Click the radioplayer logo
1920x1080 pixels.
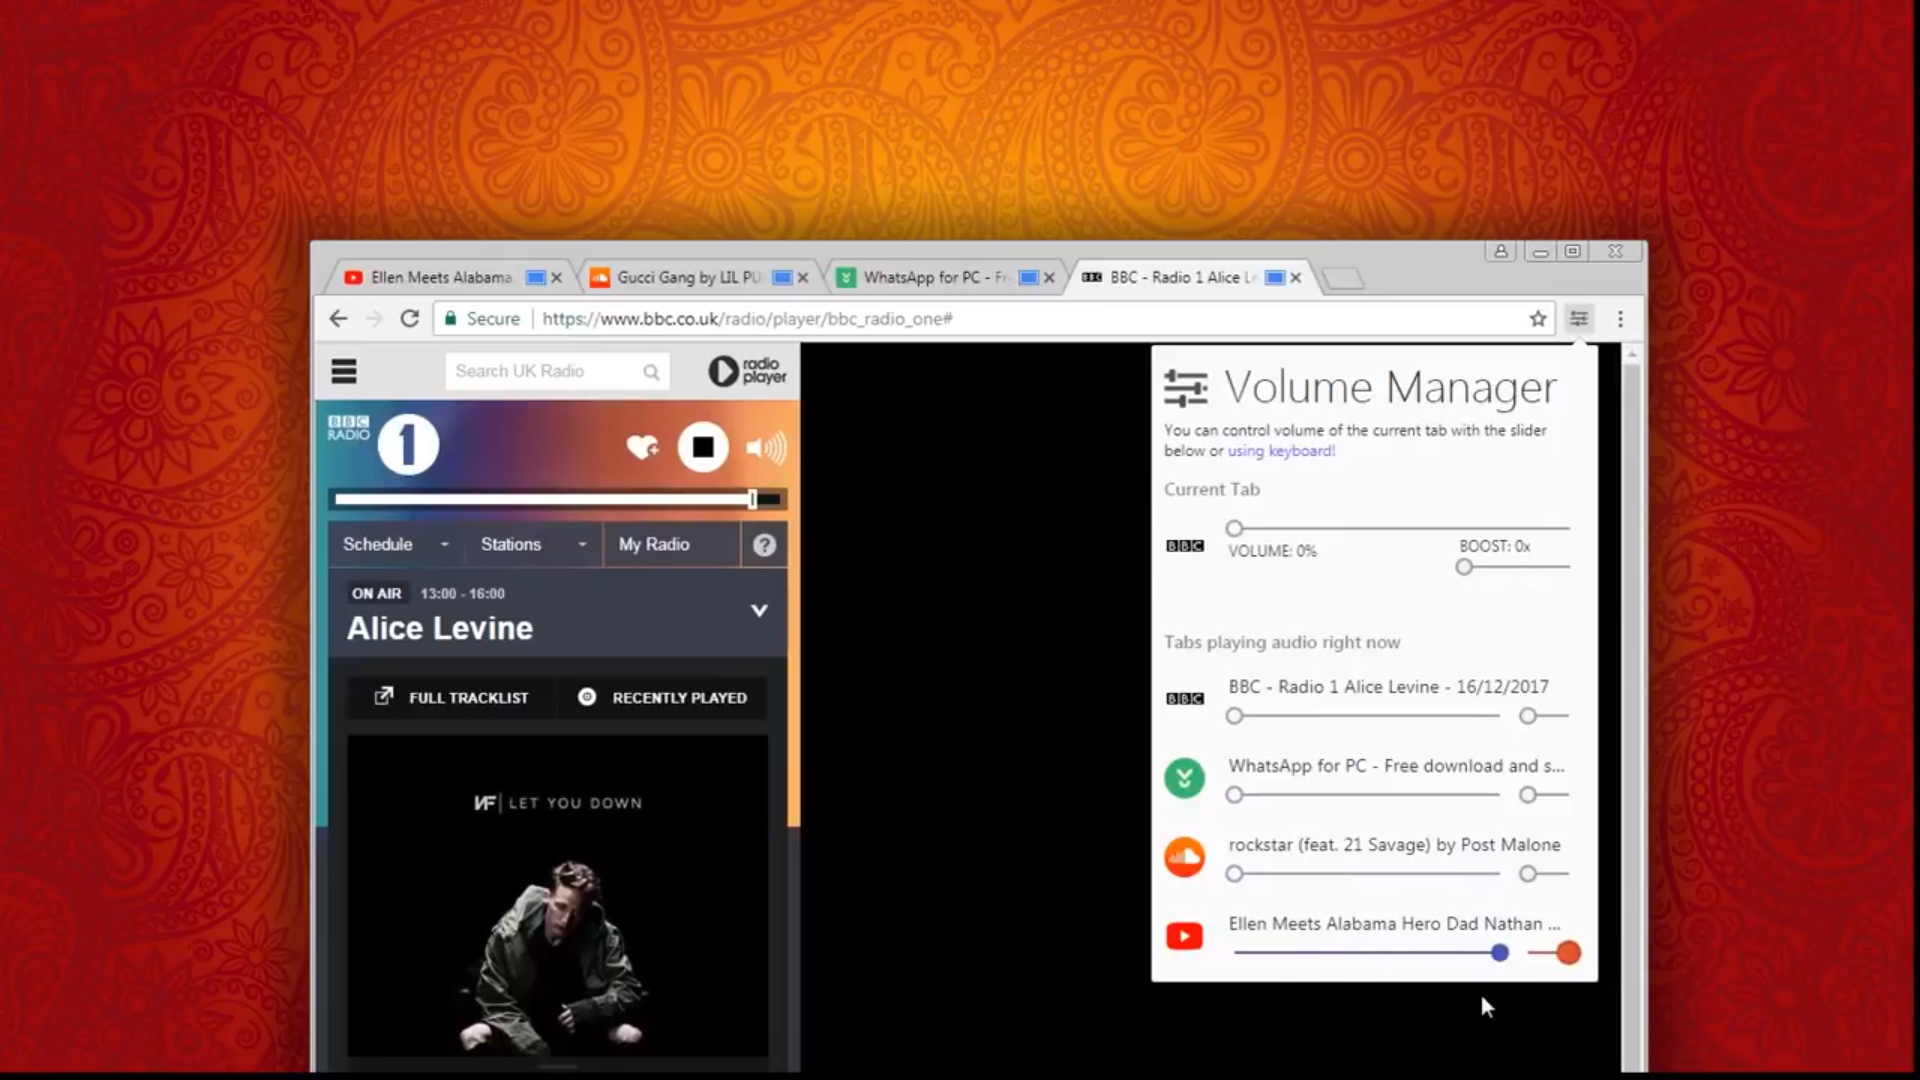[x=747, y=371]
